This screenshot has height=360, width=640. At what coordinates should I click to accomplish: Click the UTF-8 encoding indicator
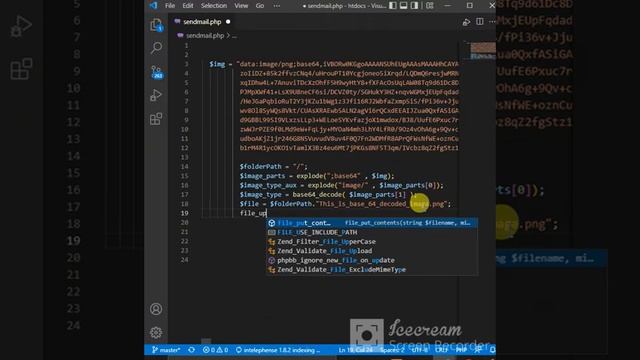point(420,350)
